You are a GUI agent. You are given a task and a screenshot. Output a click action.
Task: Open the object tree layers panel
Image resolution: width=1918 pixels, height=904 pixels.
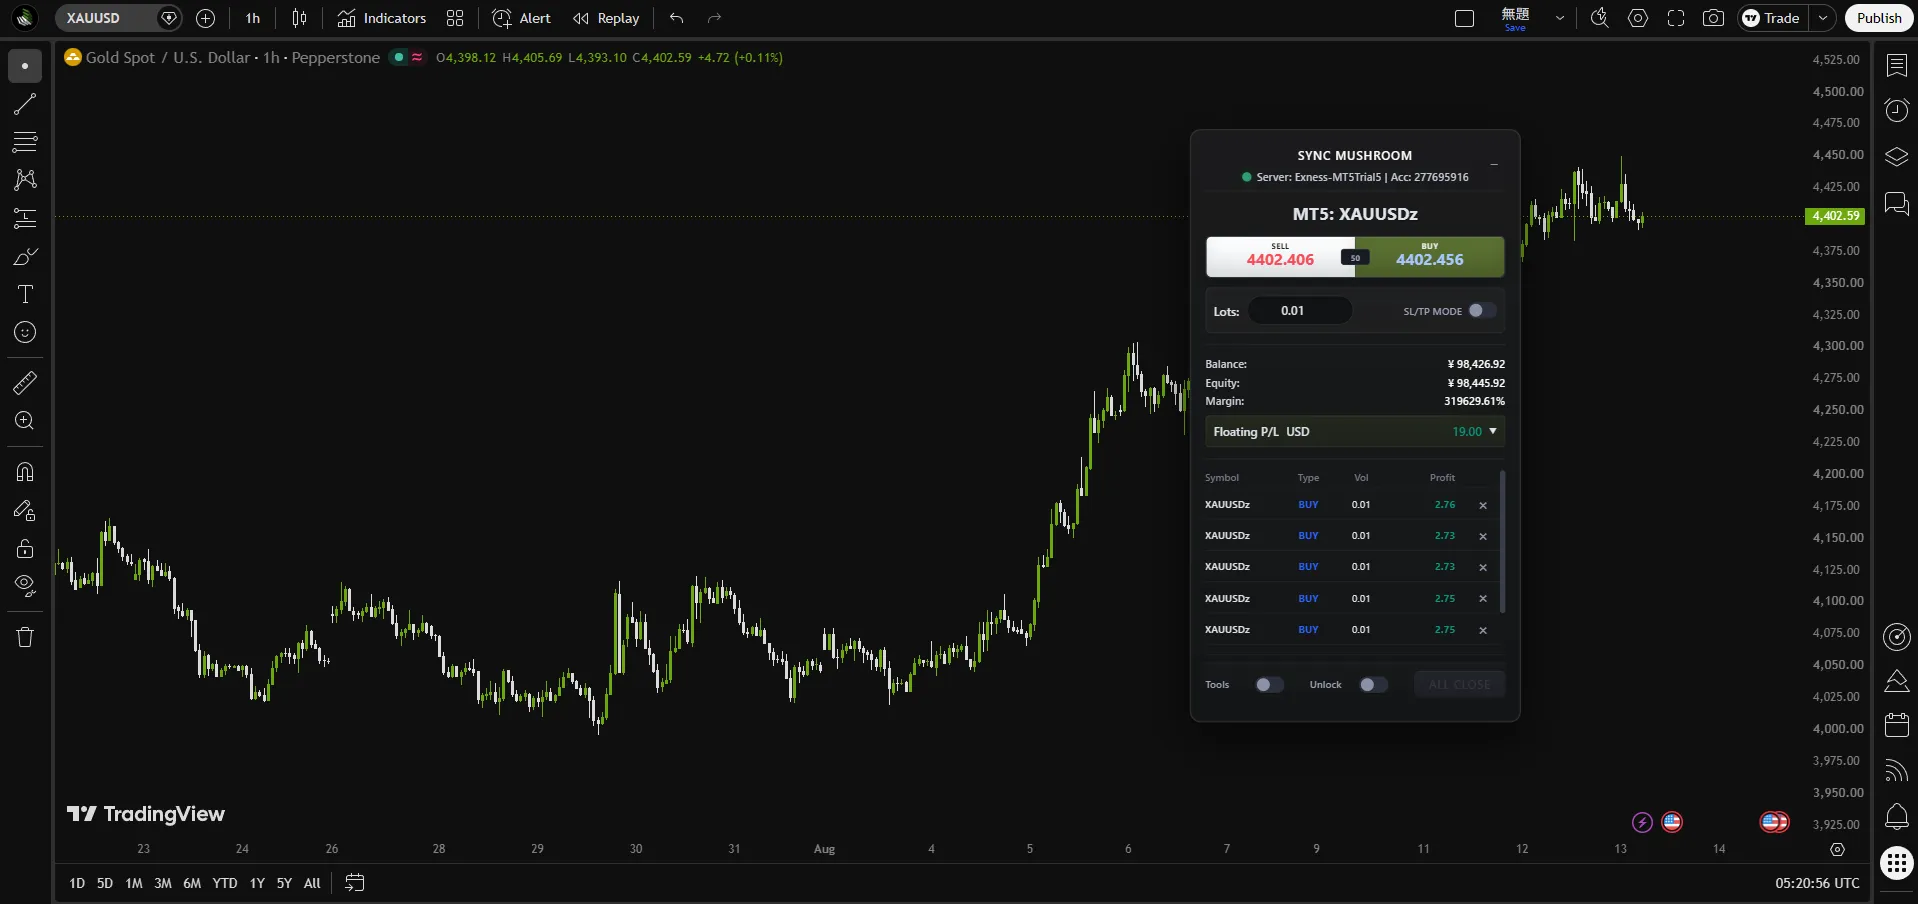pyautogui.click(x=1897, y=157)
